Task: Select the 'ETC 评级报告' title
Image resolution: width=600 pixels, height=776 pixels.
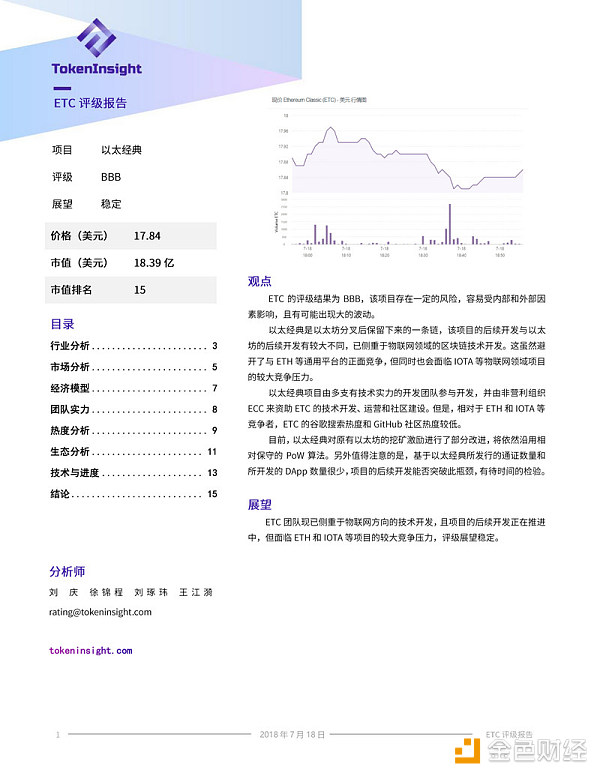Action: coord(90,103)
